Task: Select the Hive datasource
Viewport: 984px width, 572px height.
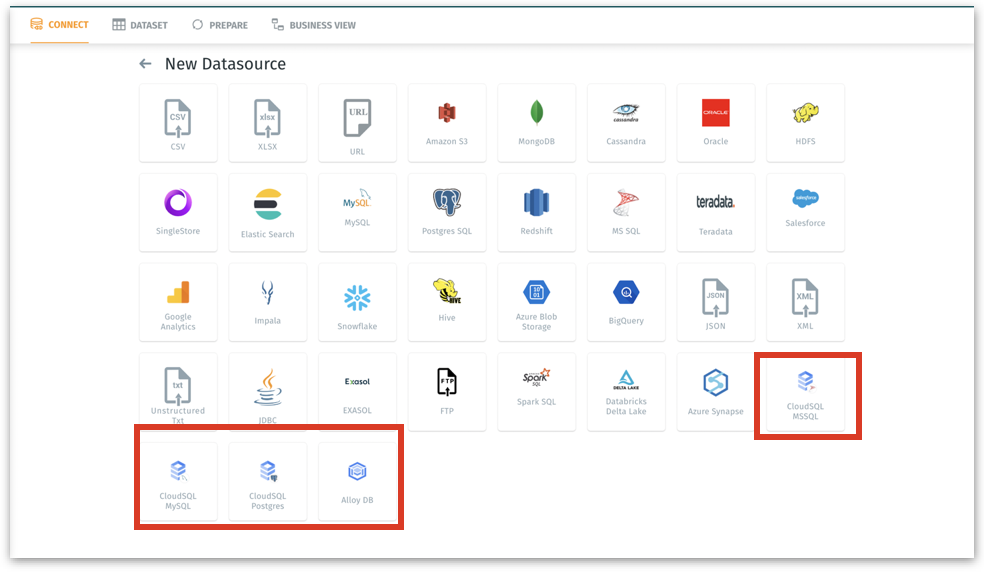Action: click(447, 303)
